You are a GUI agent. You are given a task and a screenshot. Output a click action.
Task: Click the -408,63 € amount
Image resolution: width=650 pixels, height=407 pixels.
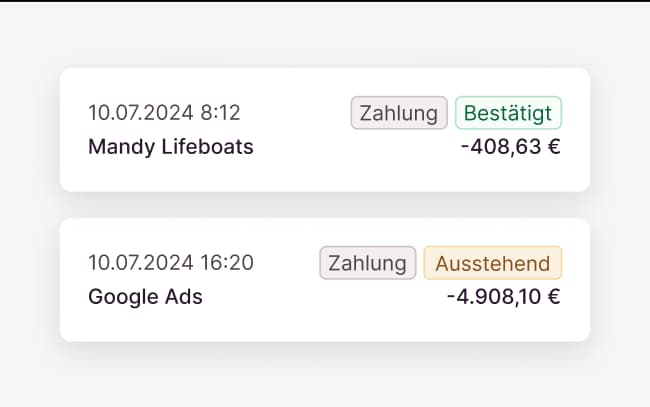point(511,147)
